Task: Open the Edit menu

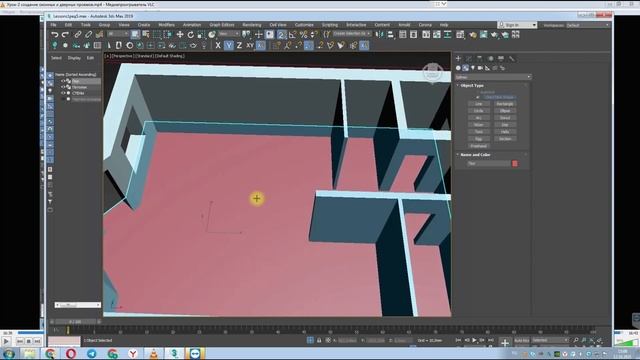Action: (68, 25)
